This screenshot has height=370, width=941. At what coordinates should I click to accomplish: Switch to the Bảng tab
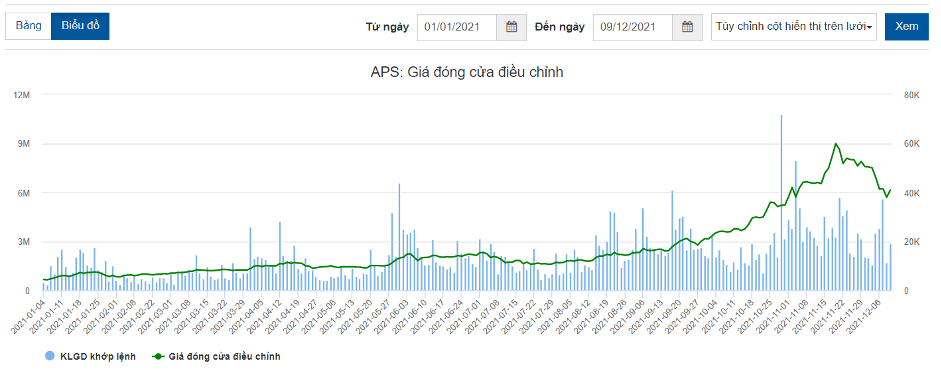pyautogui.click(x=28, y=26)
